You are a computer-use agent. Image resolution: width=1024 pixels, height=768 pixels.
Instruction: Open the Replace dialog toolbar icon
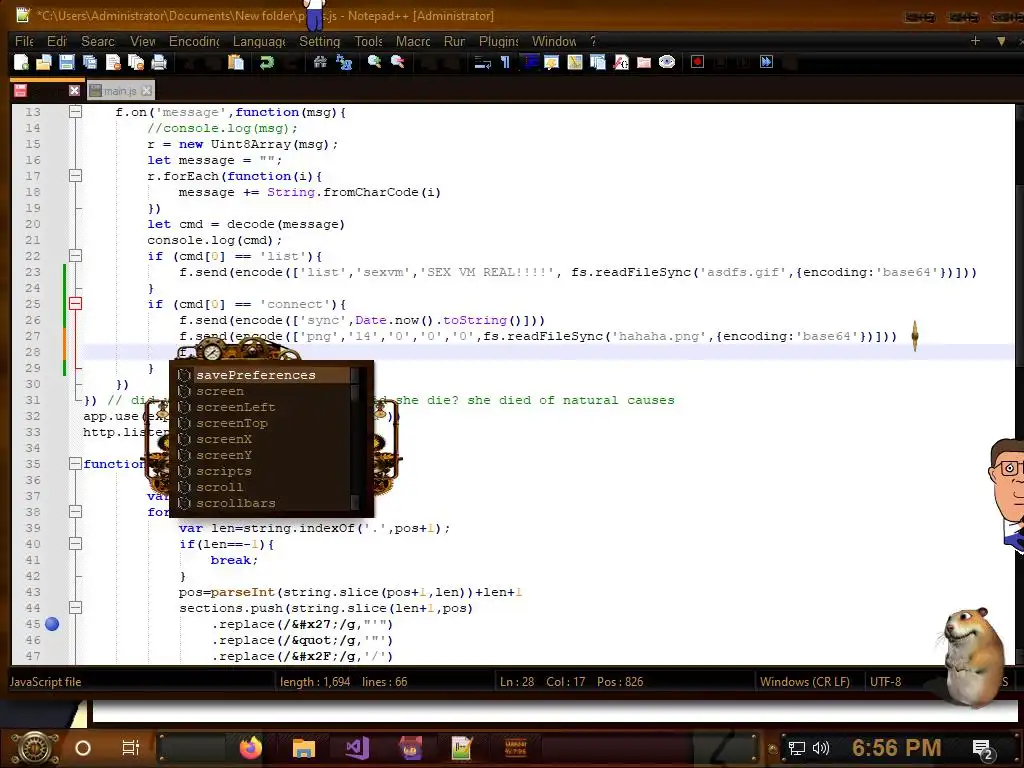pos(344,62)
